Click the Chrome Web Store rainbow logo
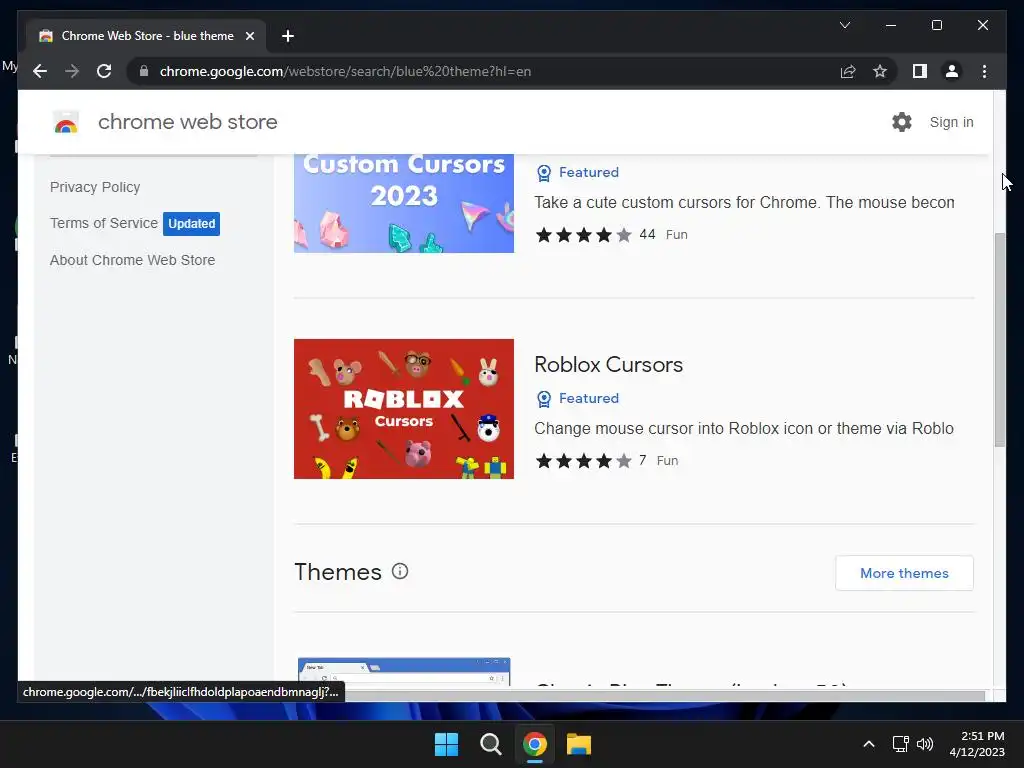The height and width of the screenshot is (768, 1024). (x=65, y=122)
